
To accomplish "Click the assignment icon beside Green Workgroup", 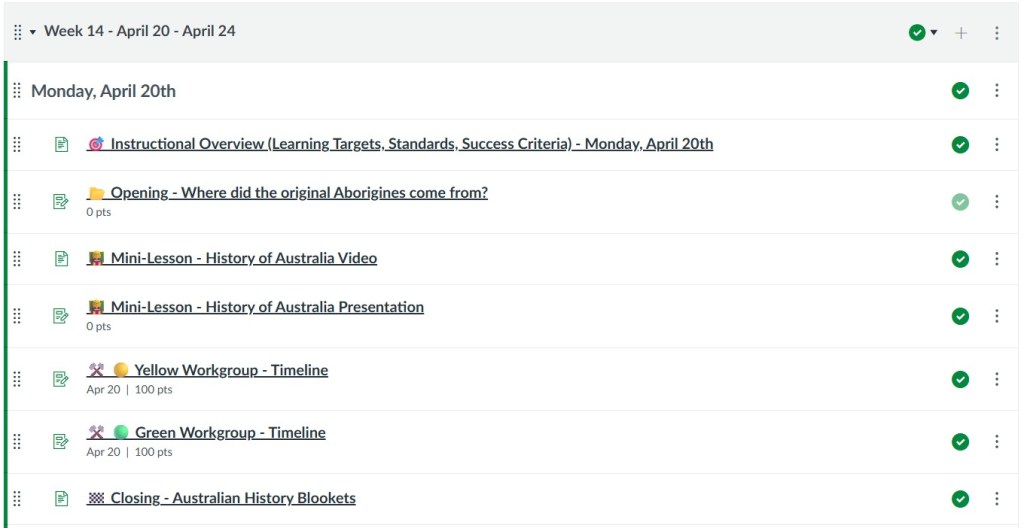I will pos(62,441).
